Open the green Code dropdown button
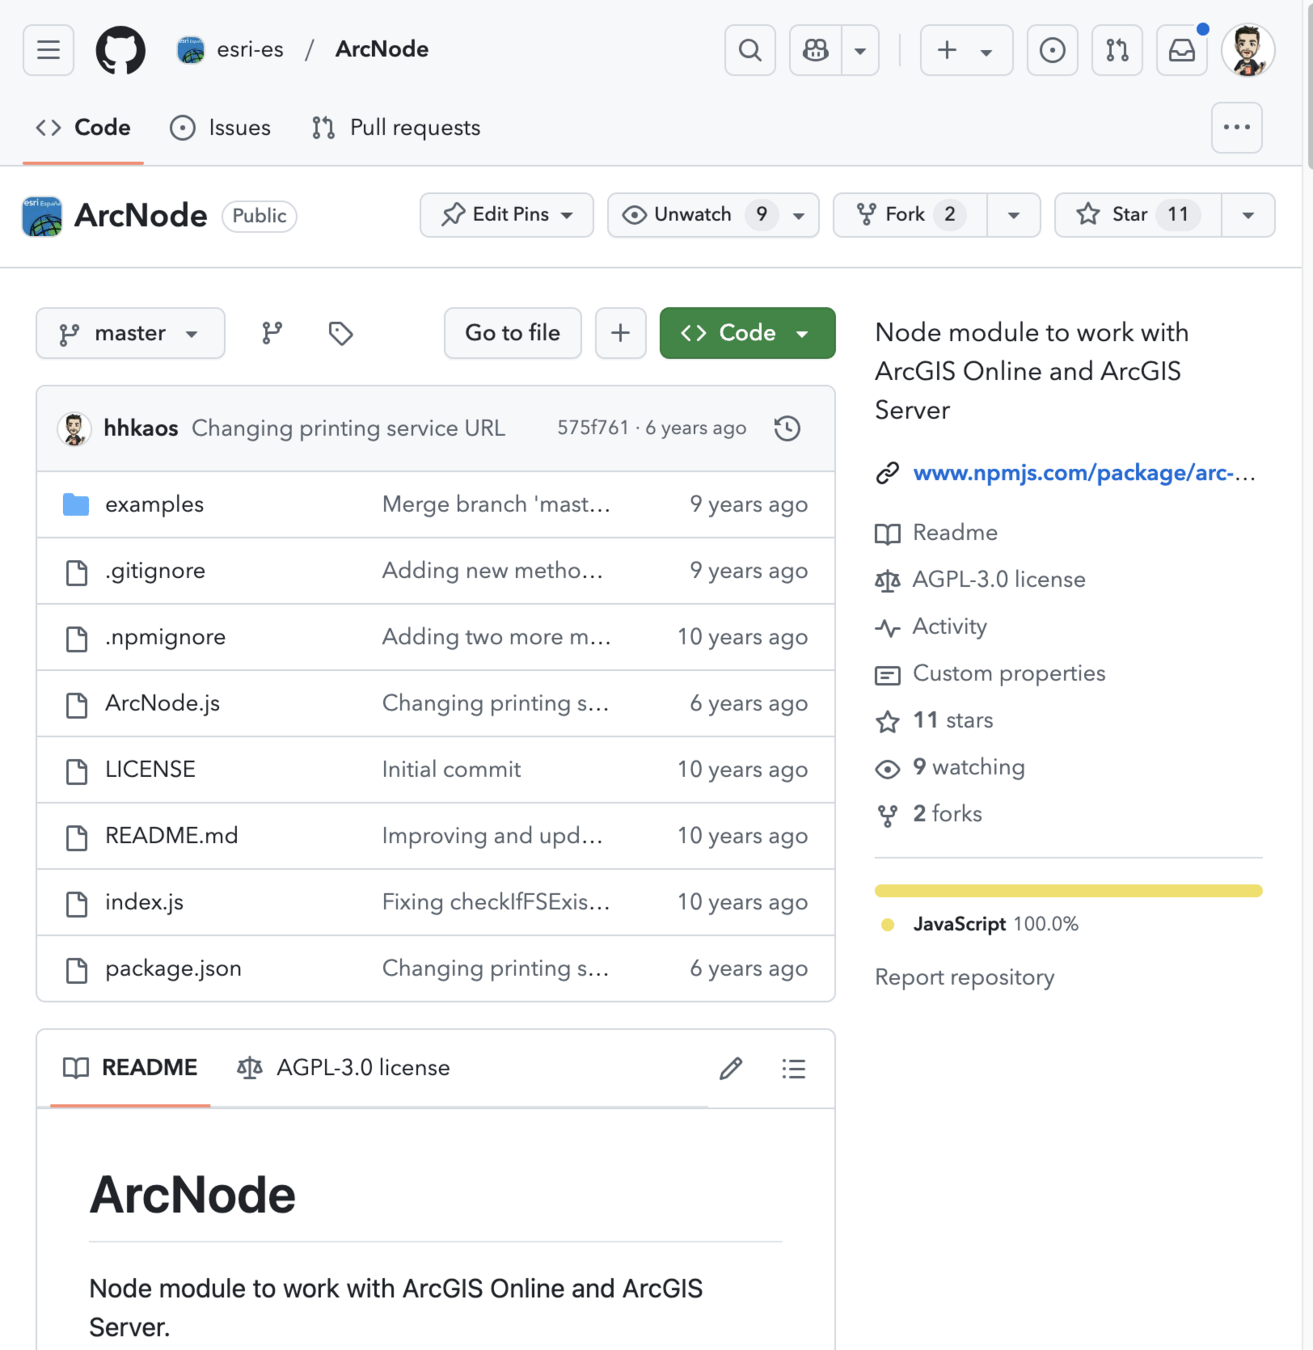The image size is (1313, 1350). 747,333
